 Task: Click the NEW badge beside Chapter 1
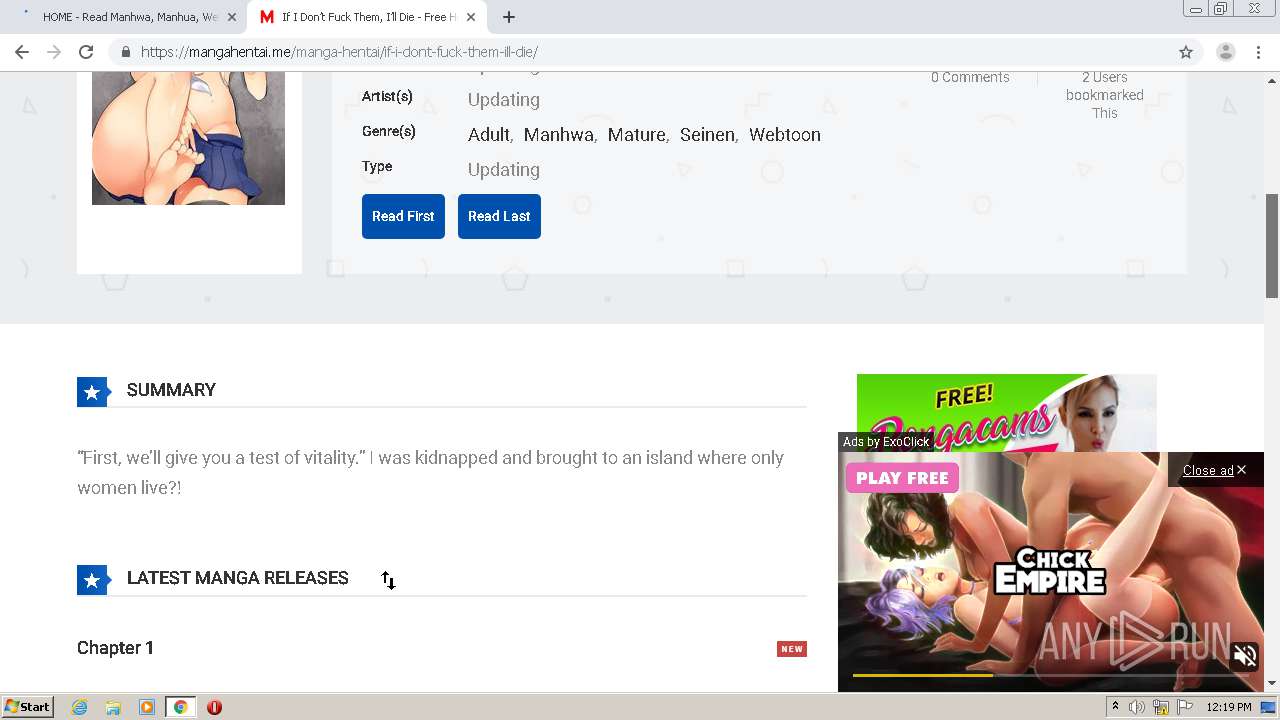point(792,649)
